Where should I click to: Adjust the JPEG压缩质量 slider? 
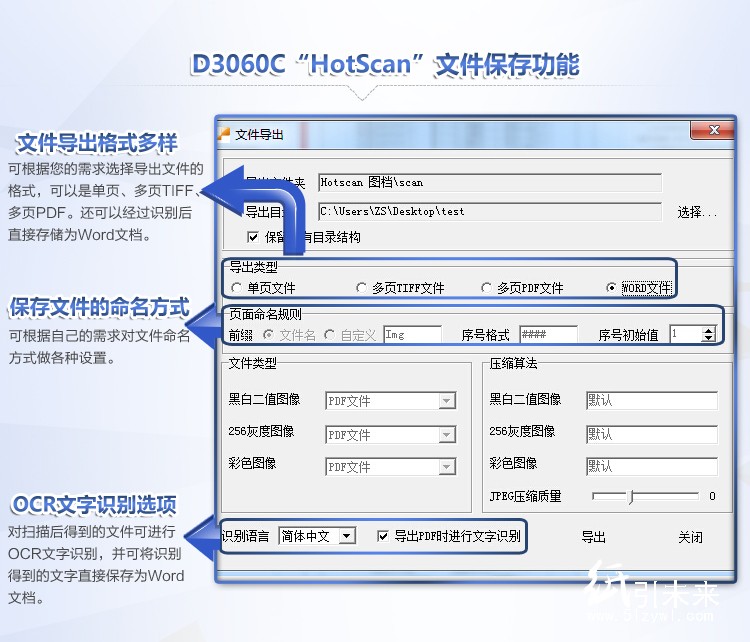[x=631, y=496]
